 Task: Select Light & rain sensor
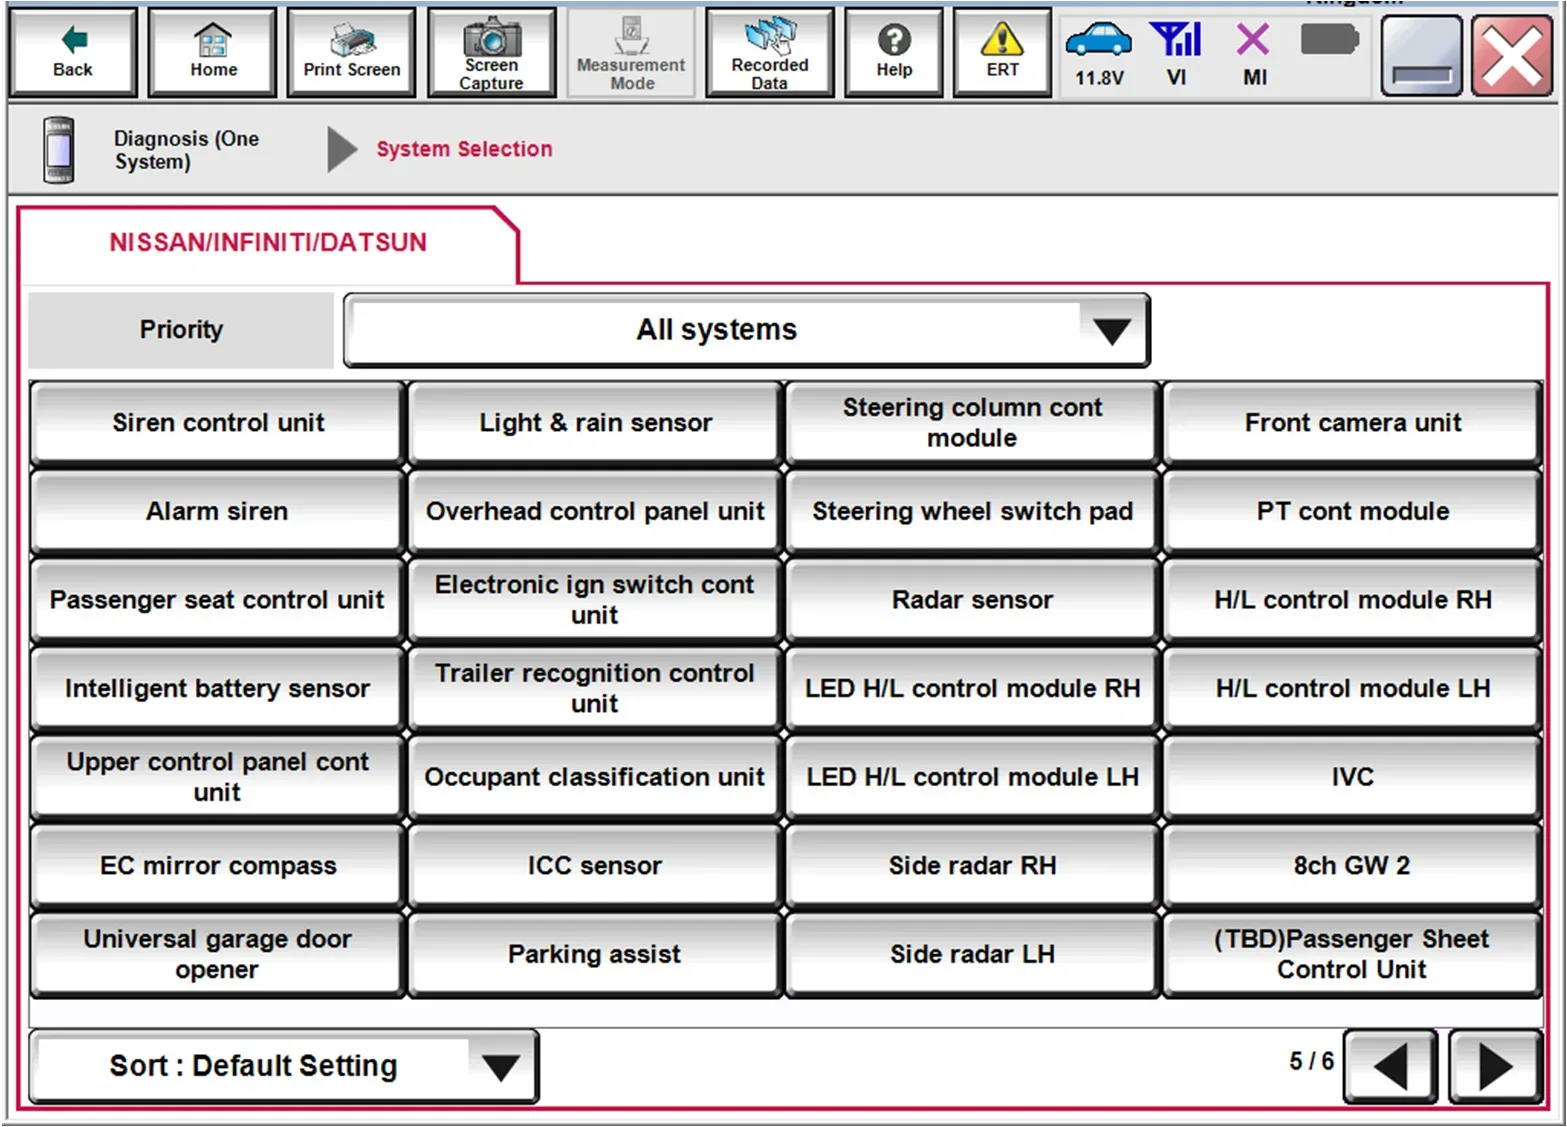click(595, 423)
